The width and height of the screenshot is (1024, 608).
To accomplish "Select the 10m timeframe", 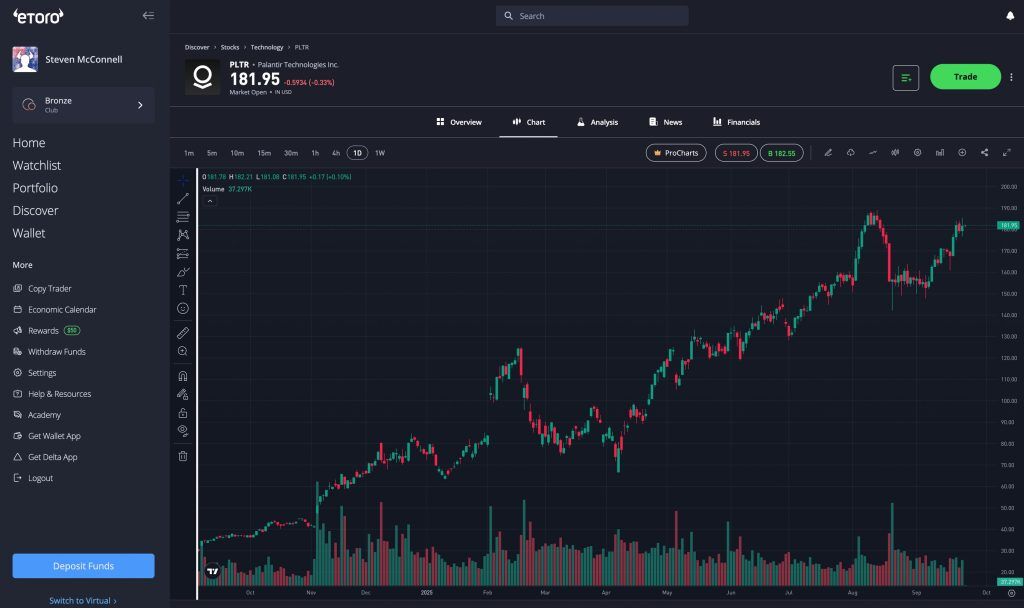I will [x=237, y=153].
